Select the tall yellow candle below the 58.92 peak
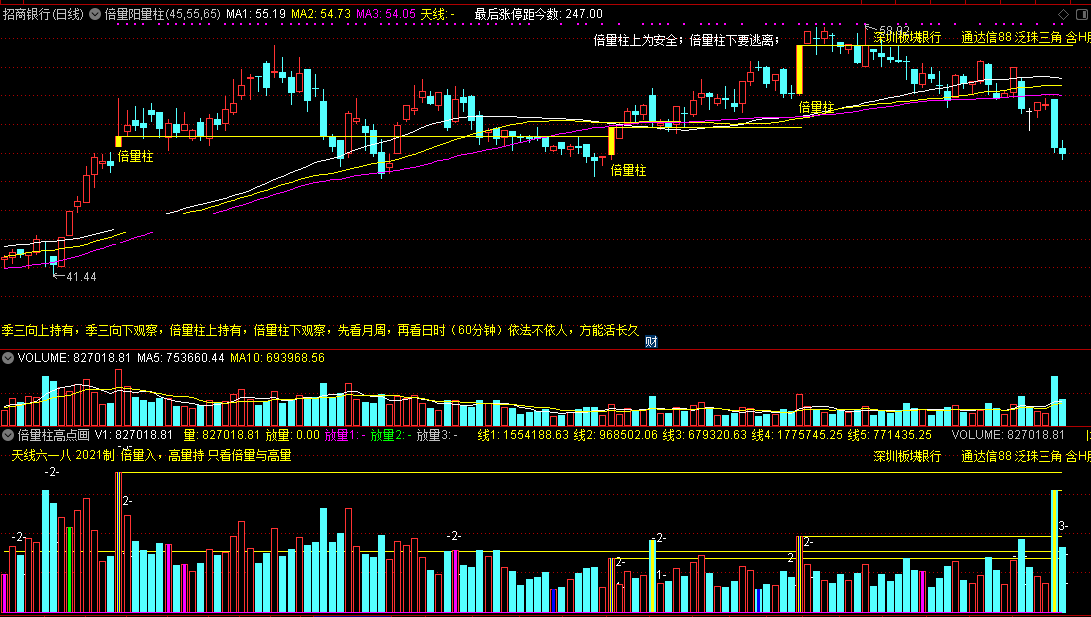The width and height of the screenshot is (1091, 617). pyautogui.click(x=799, y=70)
